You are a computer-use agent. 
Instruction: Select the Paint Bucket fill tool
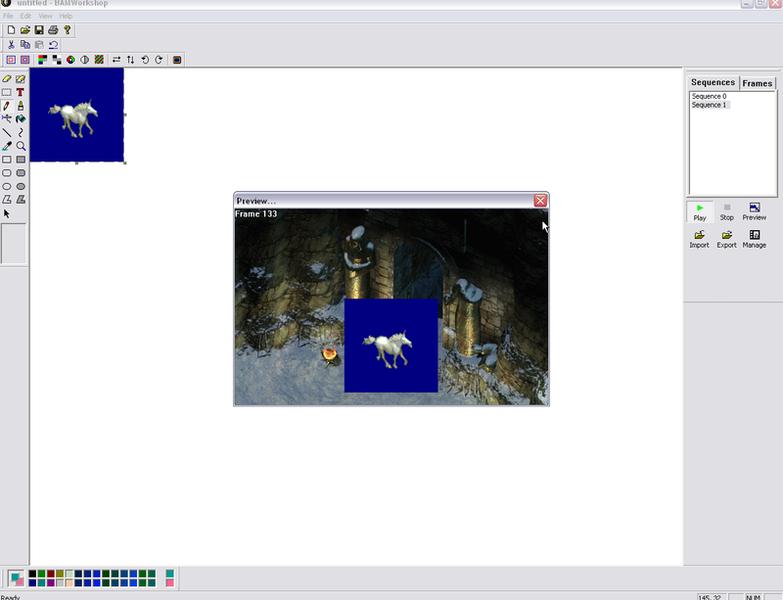click(20, 119)
